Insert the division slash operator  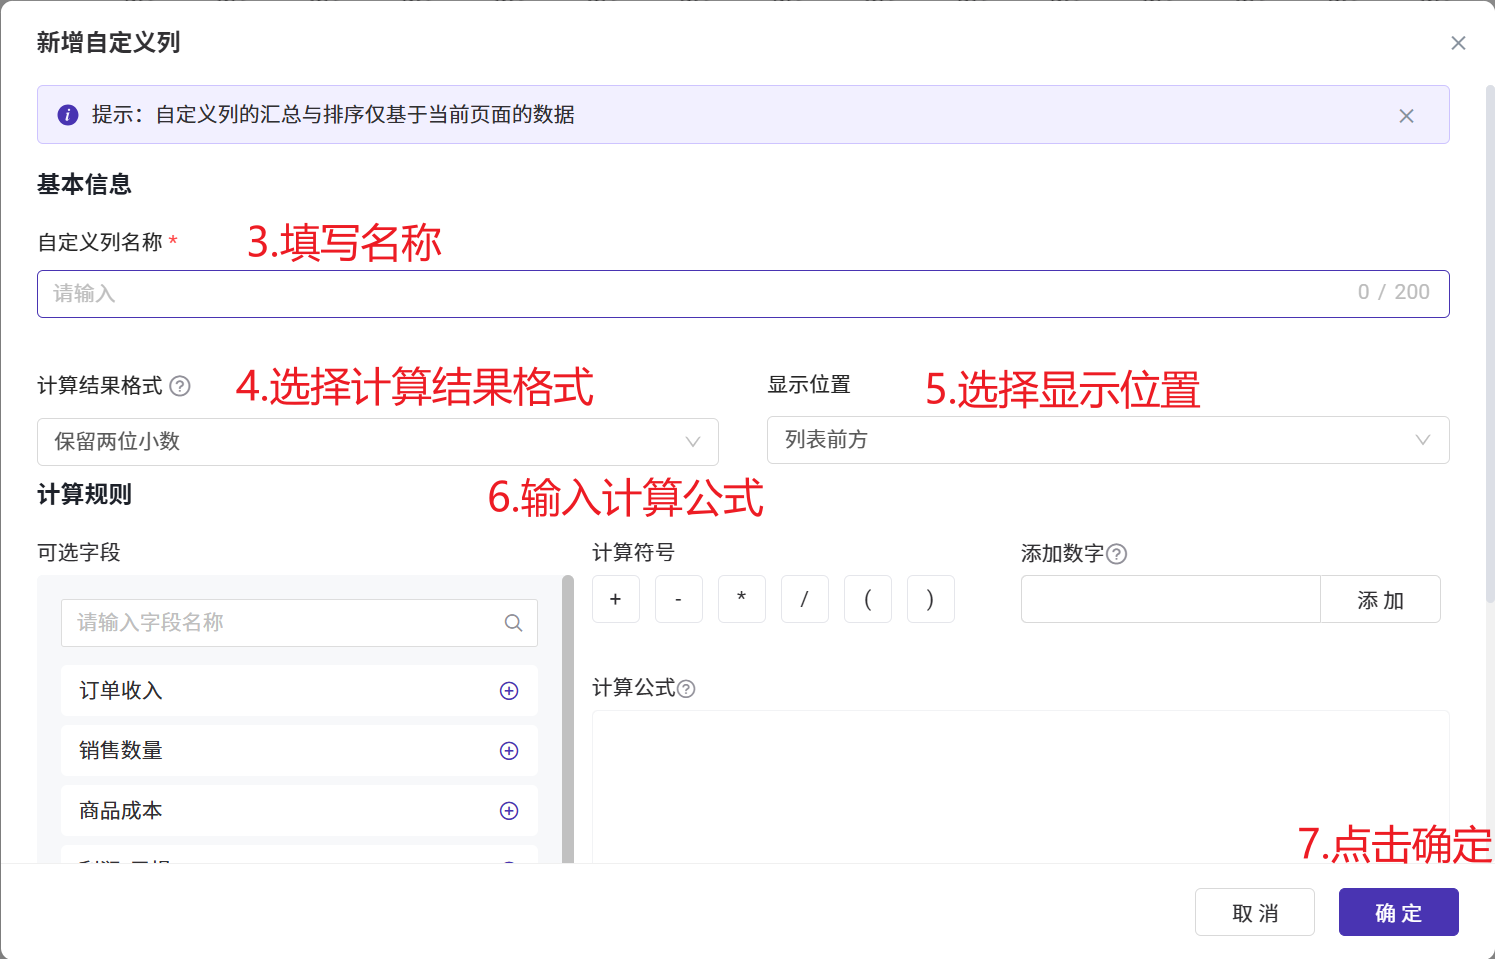point(804,599)
